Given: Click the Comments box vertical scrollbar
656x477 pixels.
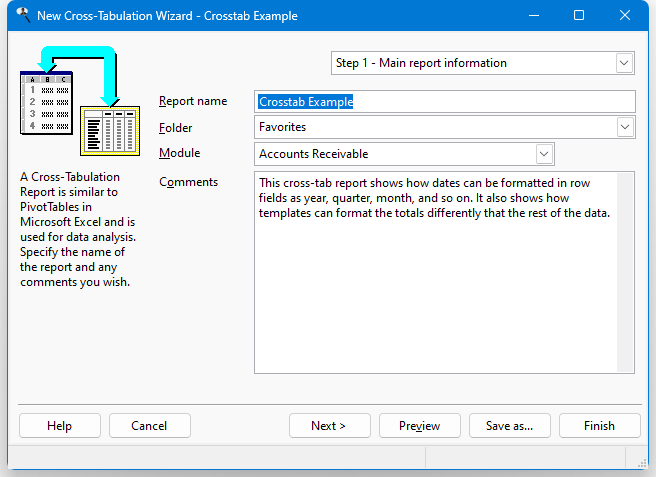Looking at the screenshot, I should click(625, 272).
